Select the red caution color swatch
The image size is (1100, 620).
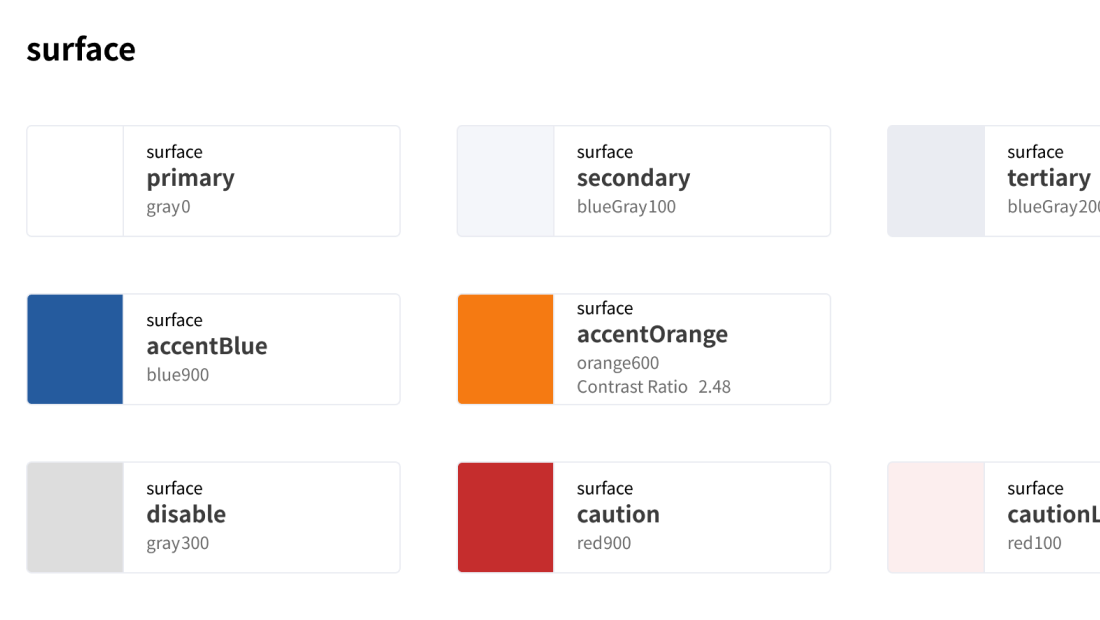point(506,517)
